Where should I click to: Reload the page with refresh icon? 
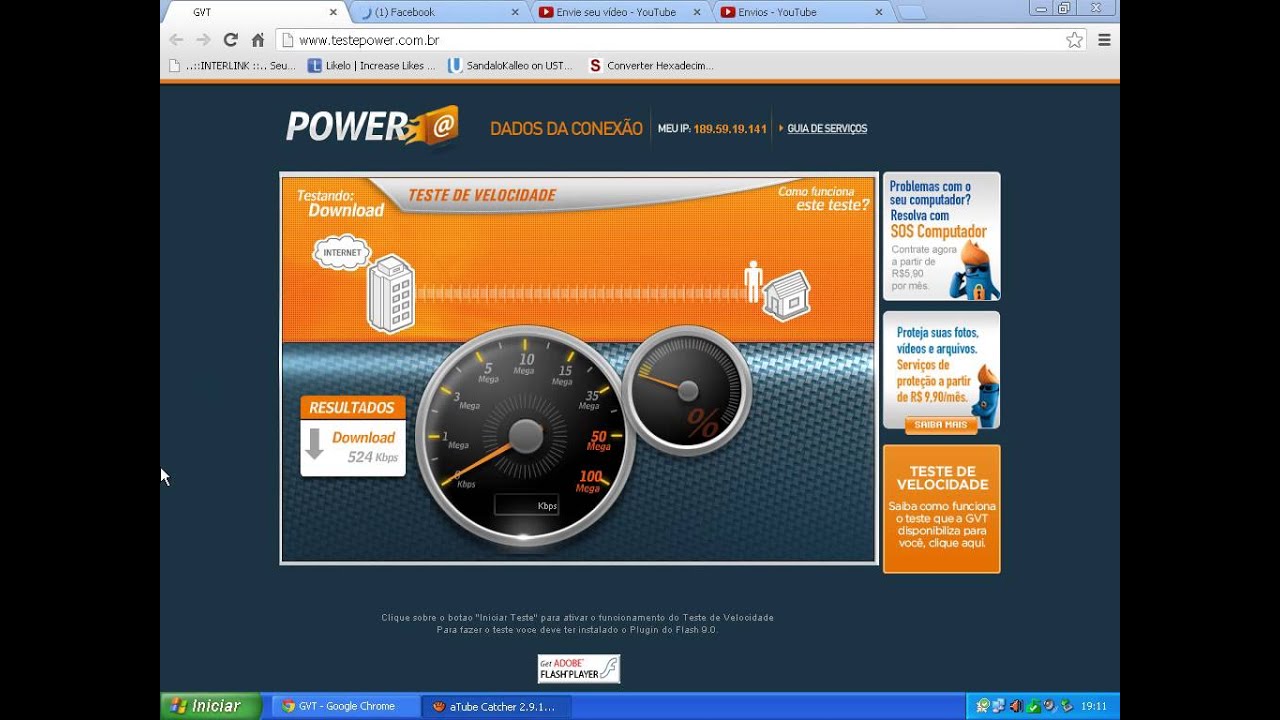230,40
